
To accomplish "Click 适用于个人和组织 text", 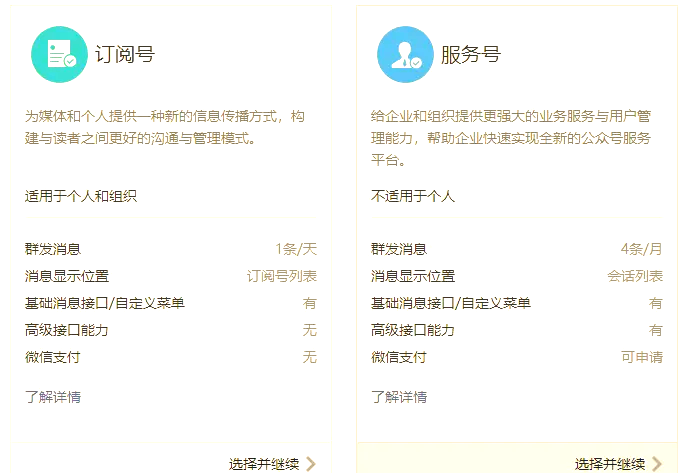I will pyautogui.click(x=81, y=196).
